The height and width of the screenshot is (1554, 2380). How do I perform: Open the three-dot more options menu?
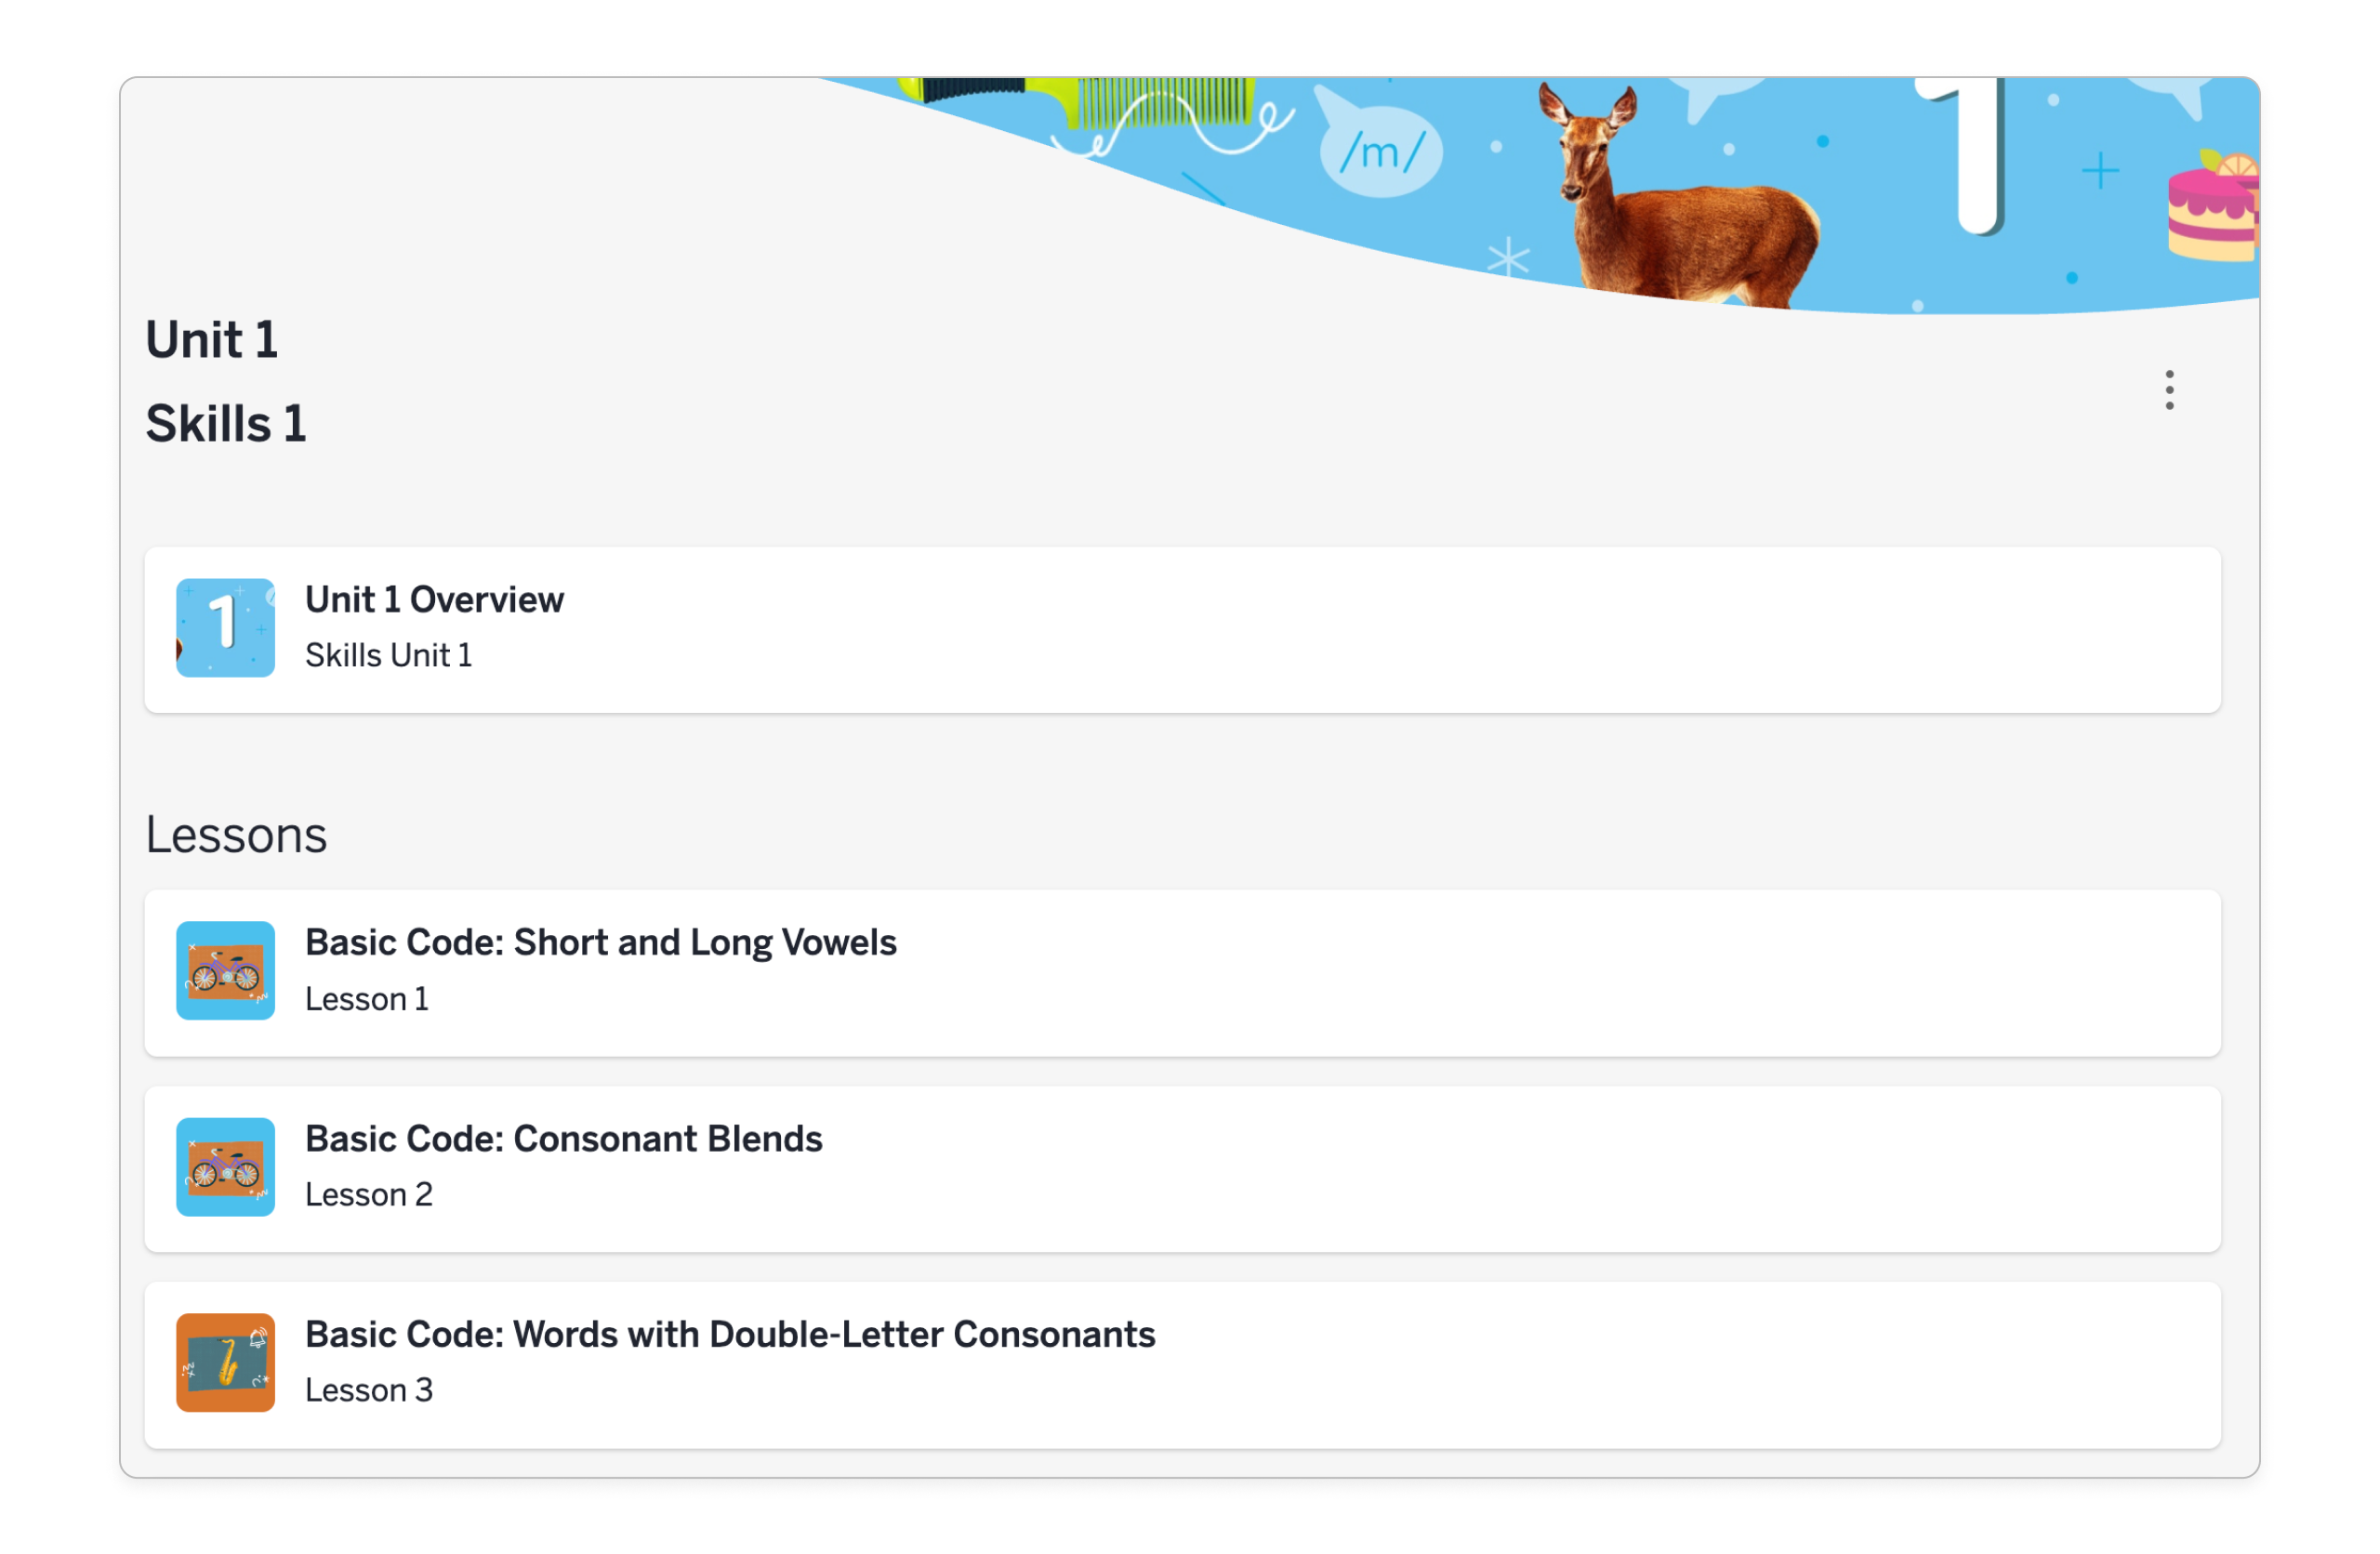[x=2168, y=390]
